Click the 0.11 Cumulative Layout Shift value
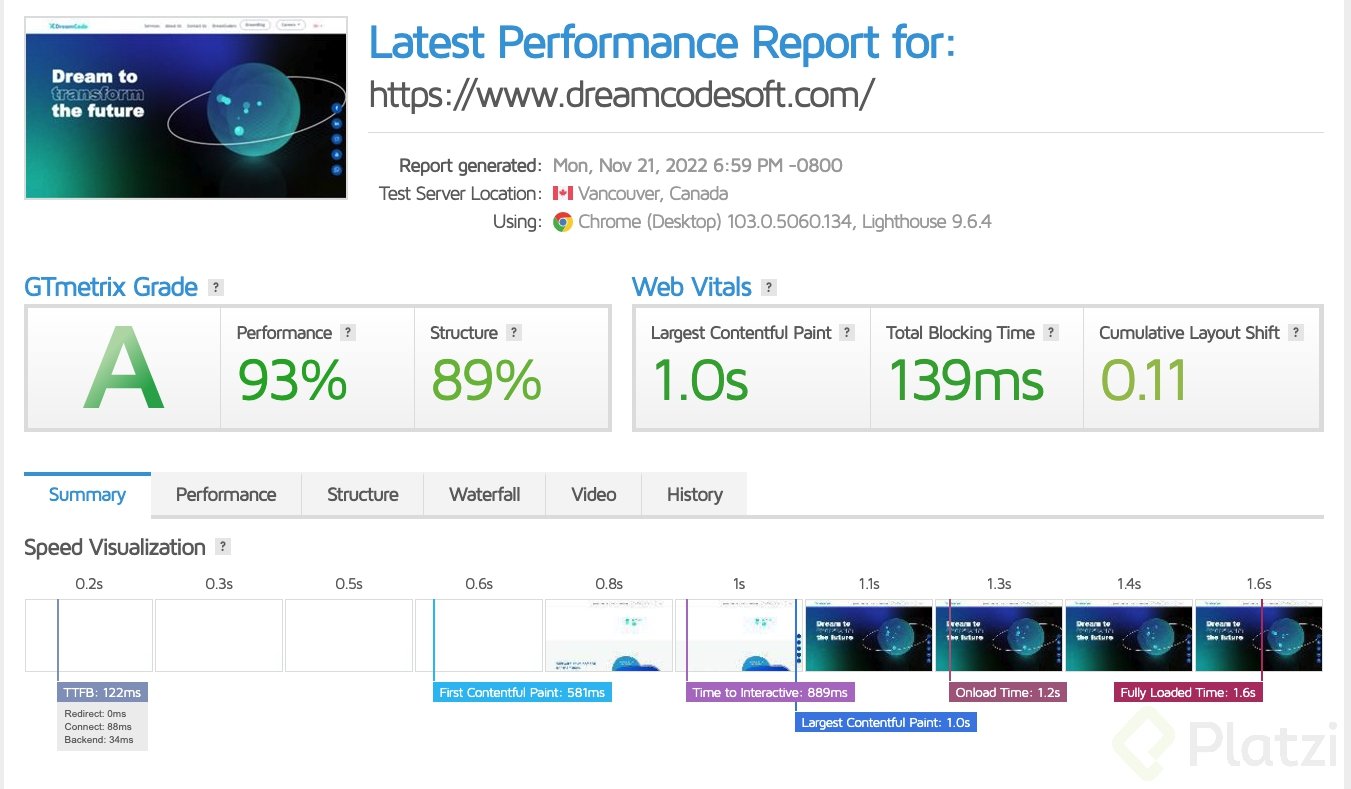This screenshot has height=789, width=1351. (1144, 381)
